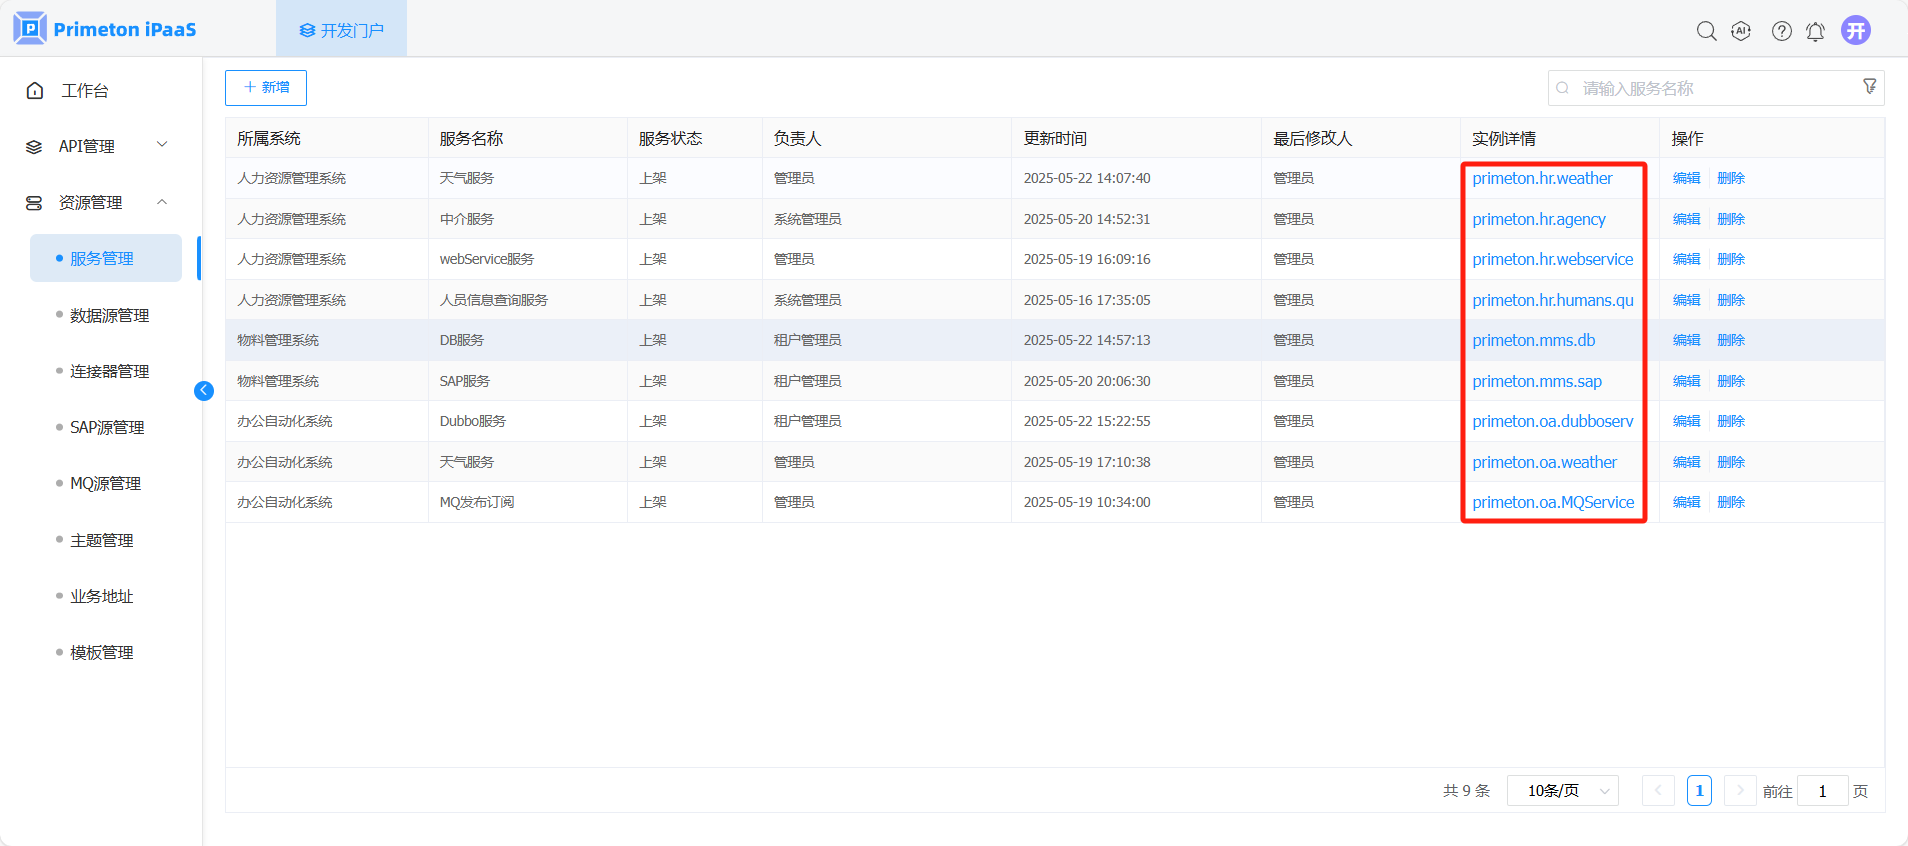Screen dimensions: 1908x846
Task: Open the primeton.hr.weather instance link
Action: coord(1542,178)
